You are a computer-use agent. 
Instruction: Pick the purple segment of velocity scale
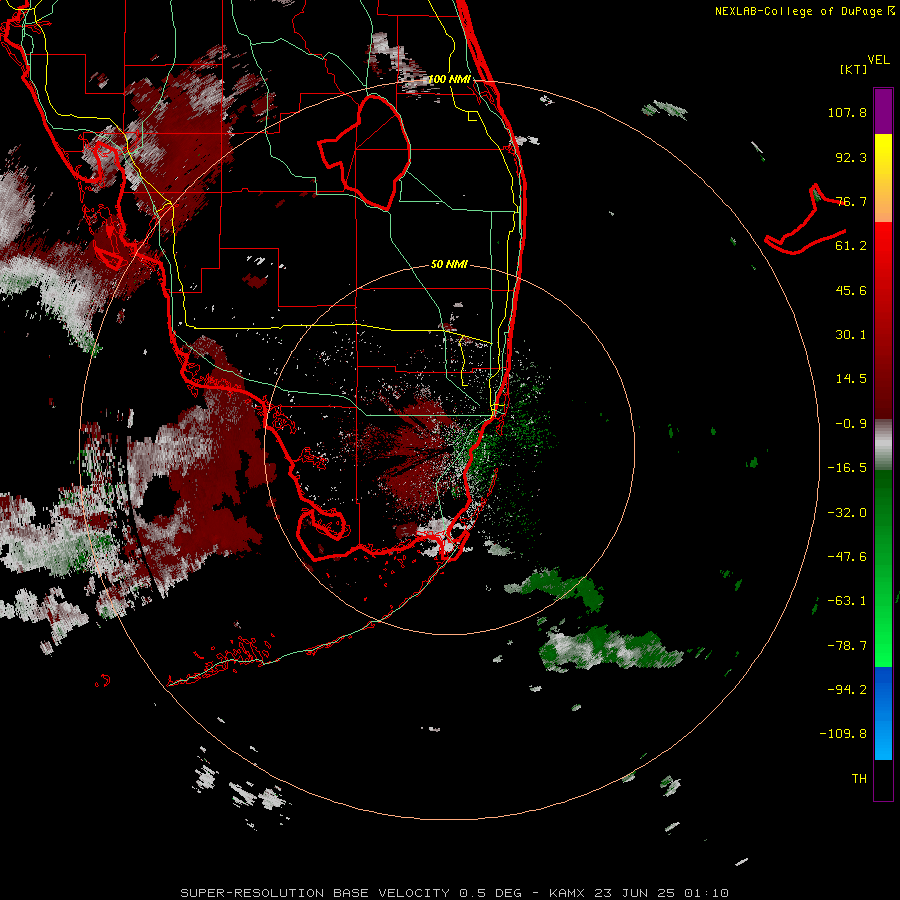883,111
